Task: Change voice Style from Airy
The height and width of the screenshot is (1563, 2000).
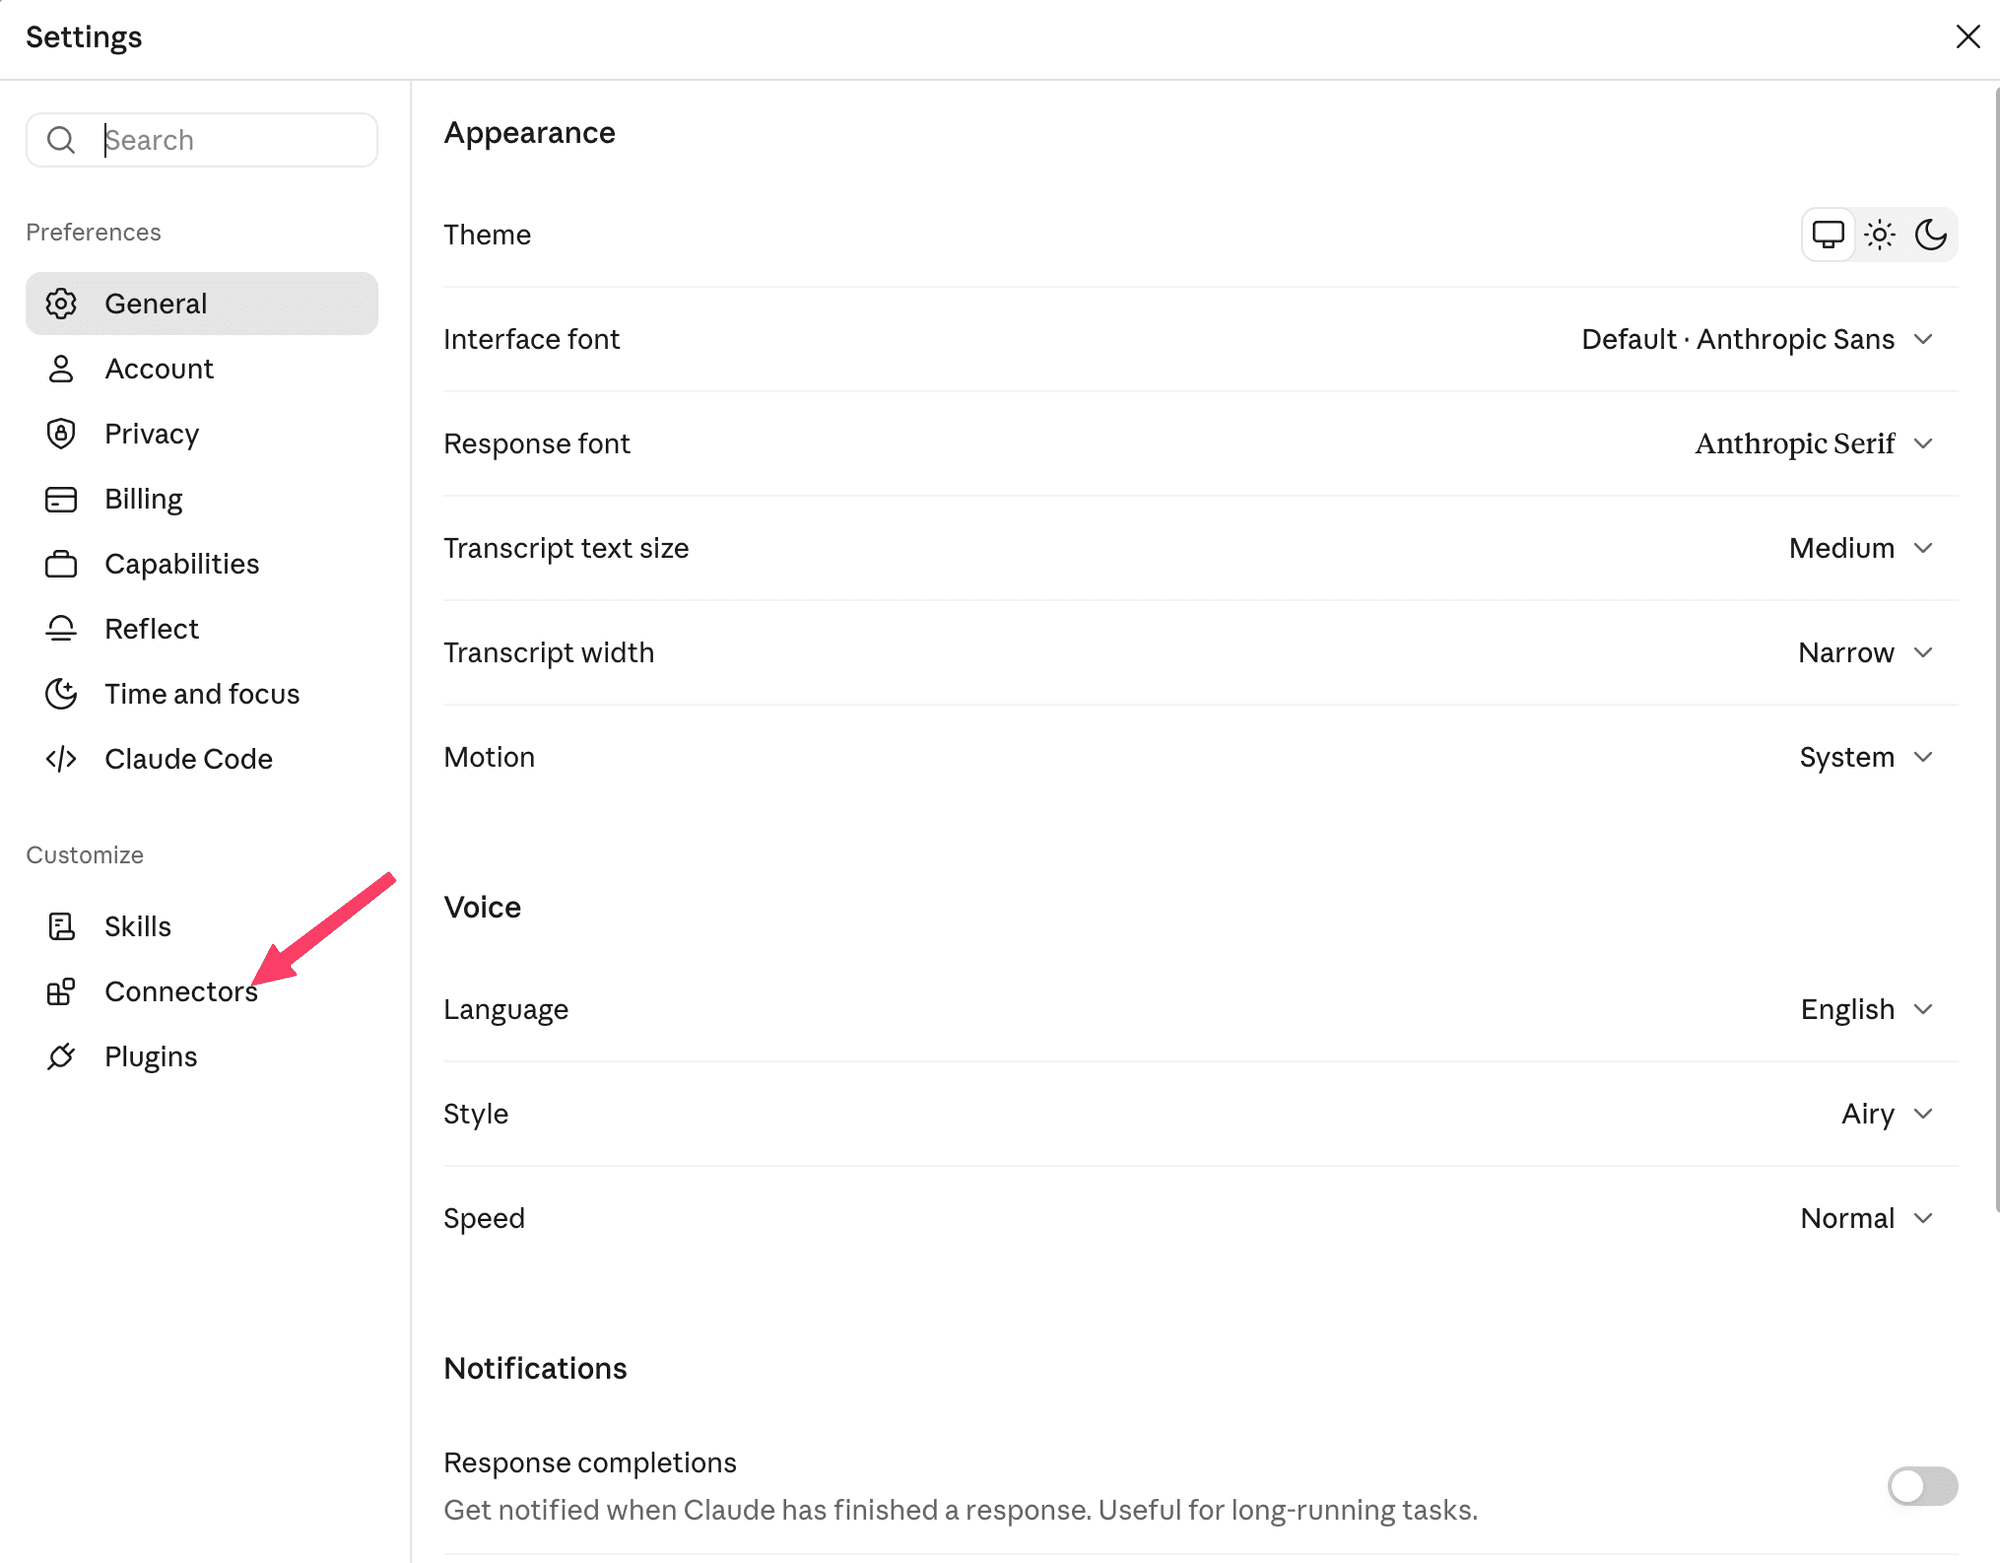Action: click(x=1887, y=1114)
